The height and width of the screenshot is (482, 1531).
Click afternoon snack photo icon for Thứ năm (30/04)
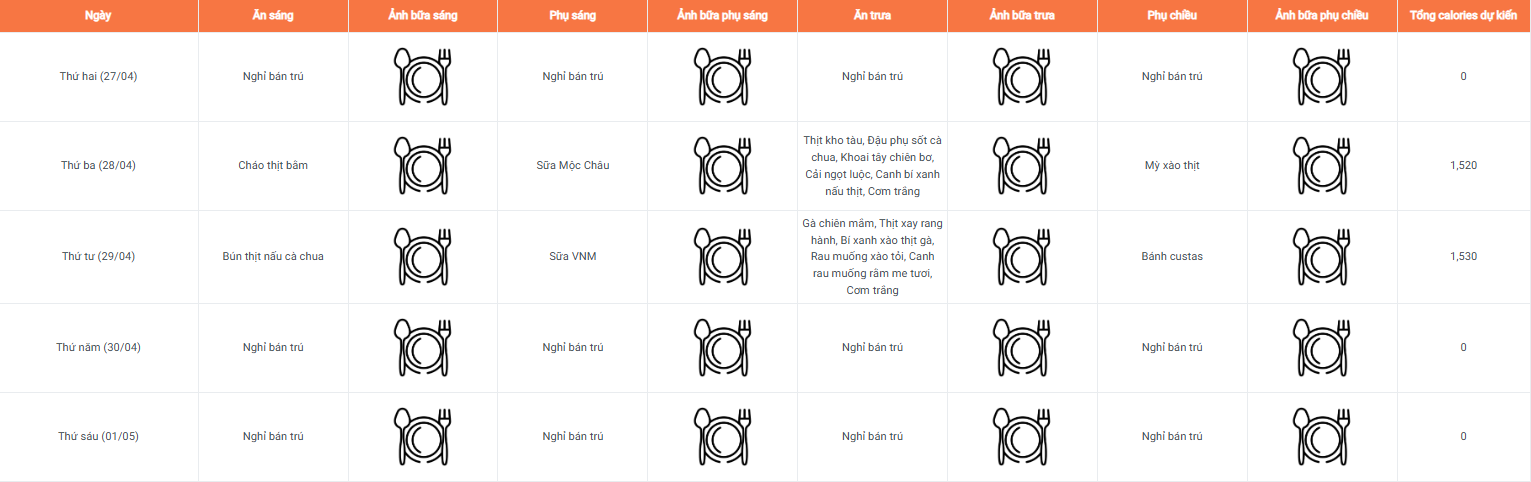[x=1321, y=347]
